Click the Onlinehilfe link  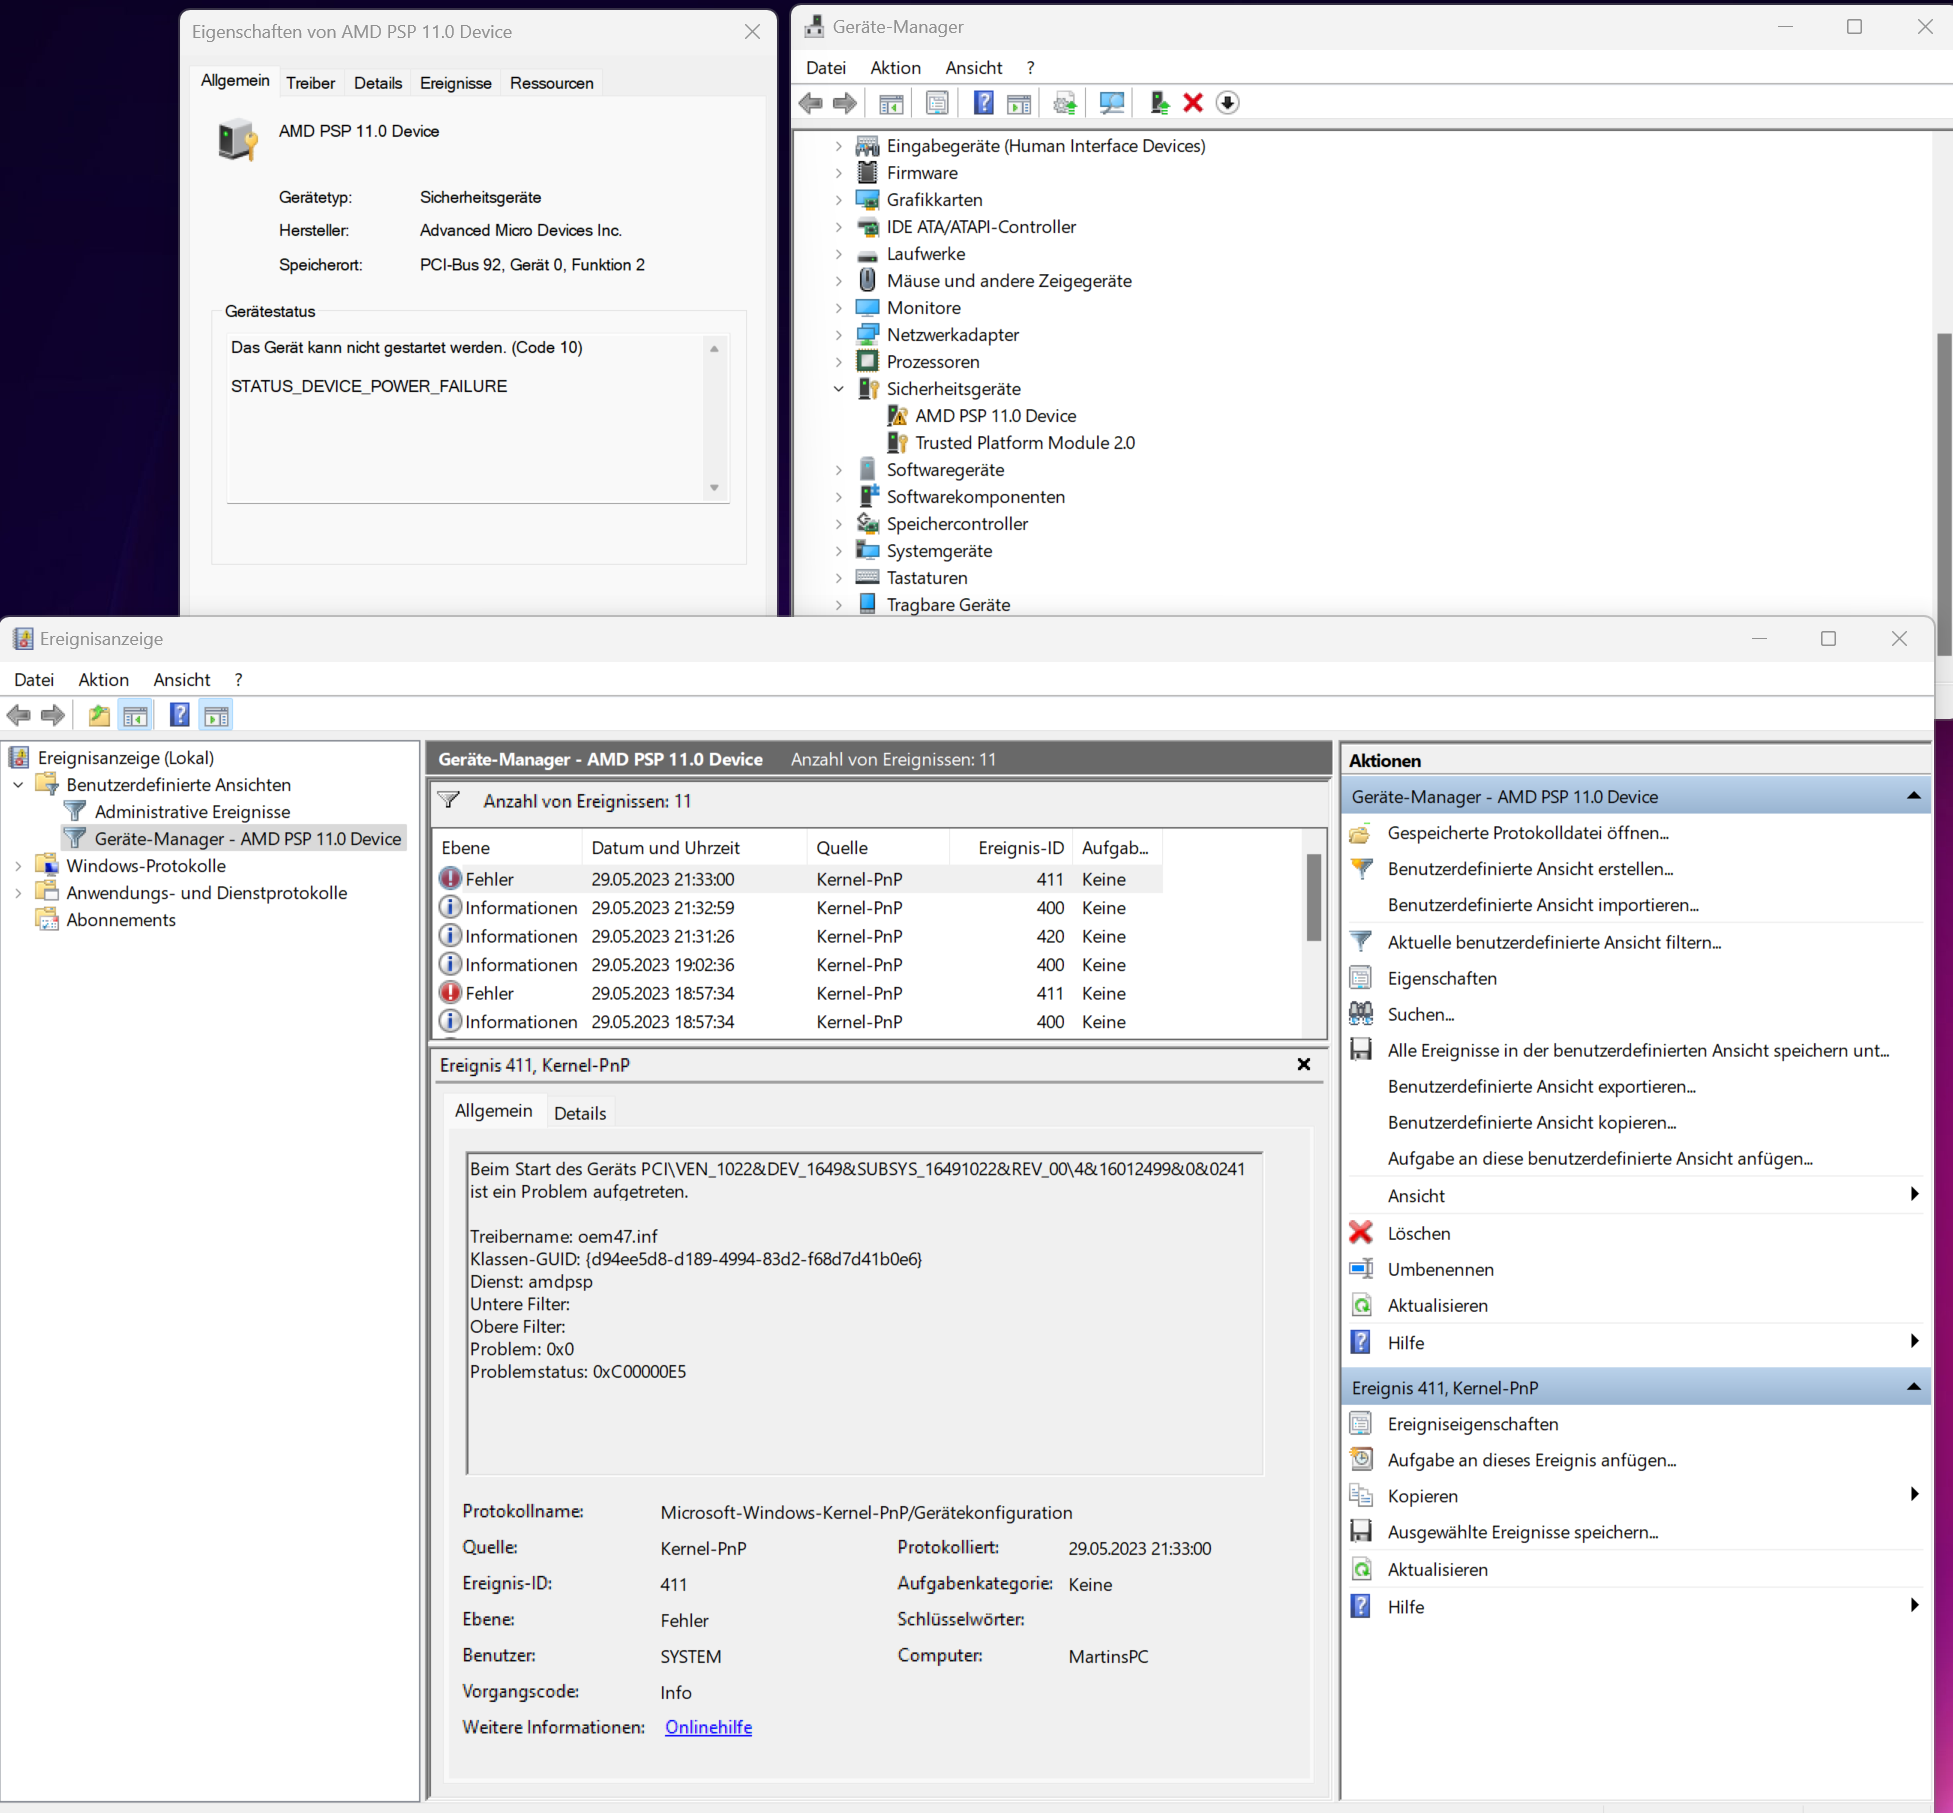[708, 1727]
